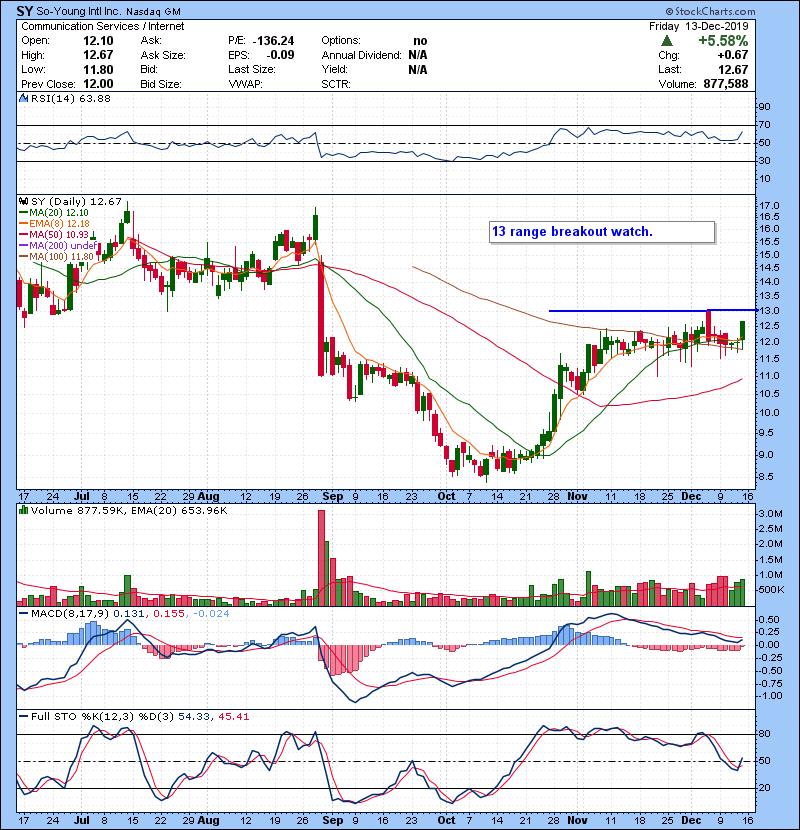800x830 pixels.
Task: Click the candlestick icon next to SY (Daily)
Action: coord(23,202)
